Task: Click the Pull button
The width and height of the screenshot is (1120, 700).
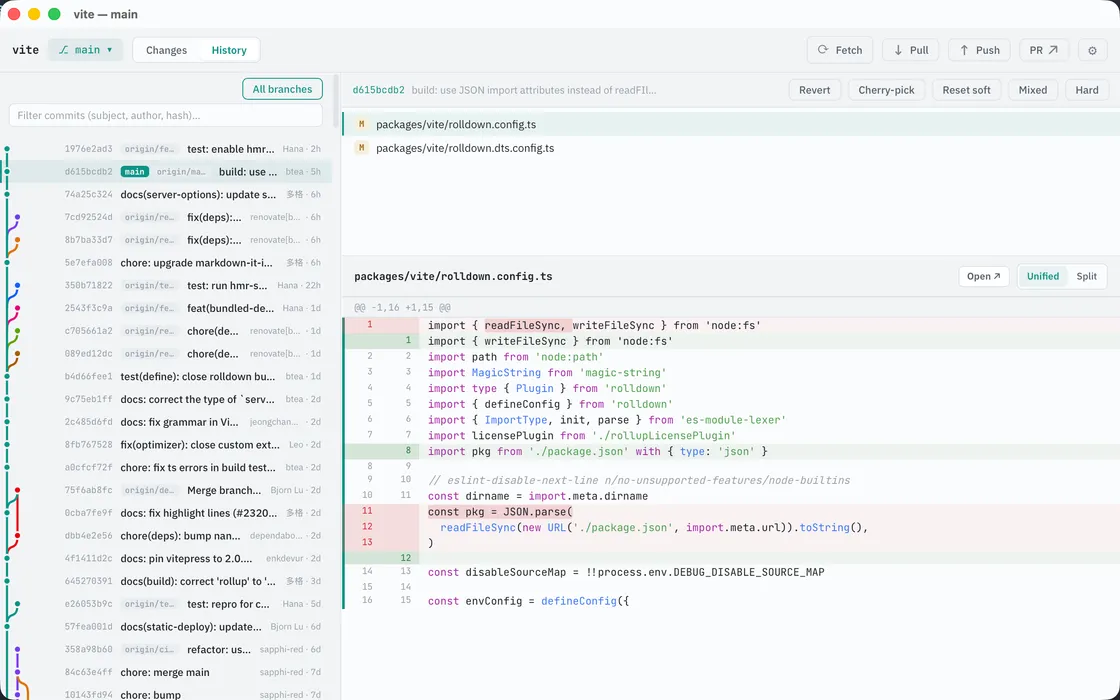Action: (x=911, y=50)
